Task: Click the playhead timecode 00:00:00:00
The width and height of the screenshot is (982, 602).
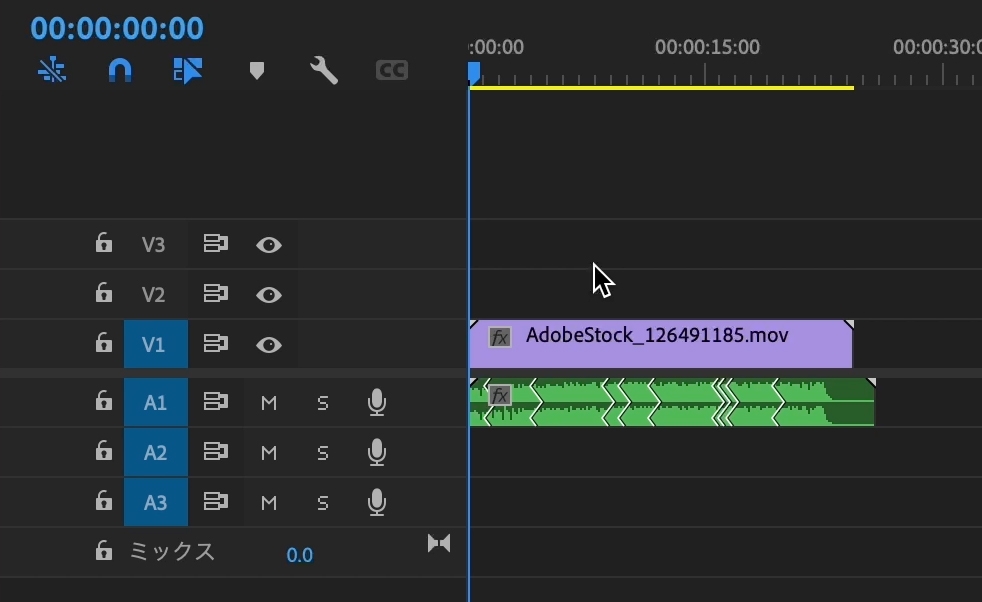Action: click(117, 28)
